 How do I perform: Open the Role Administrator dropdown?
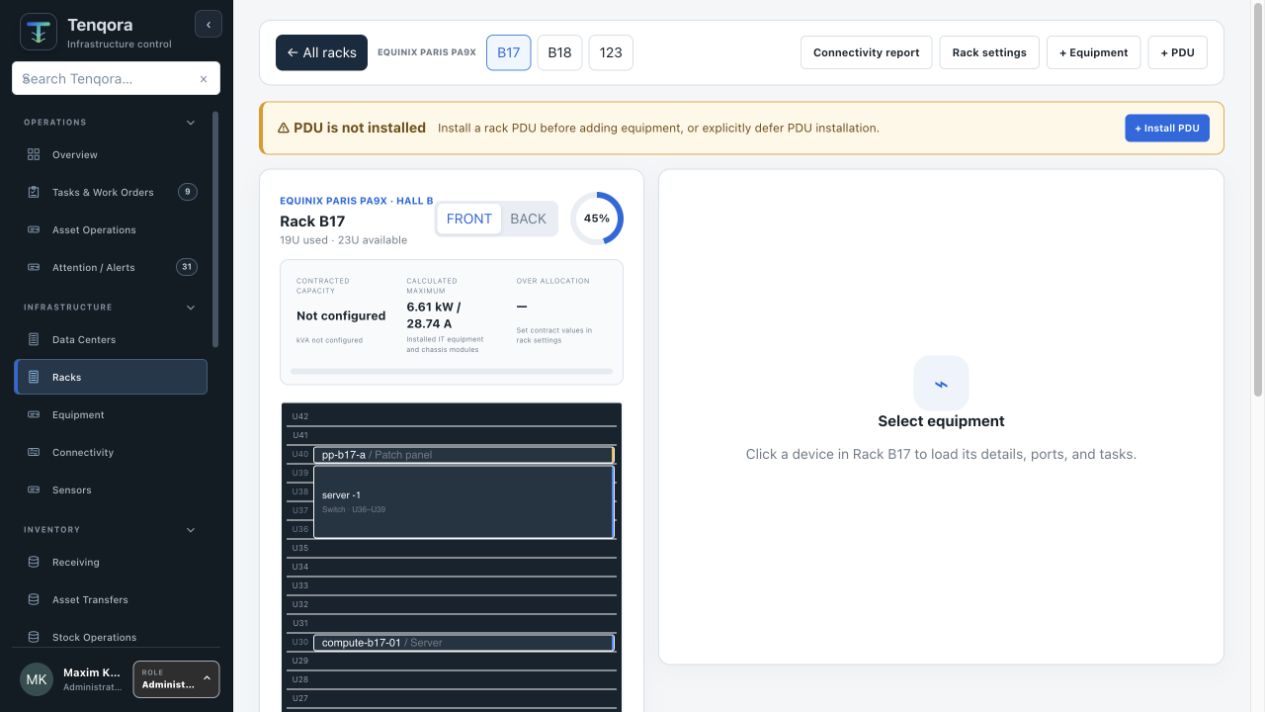tap(176, 679)
